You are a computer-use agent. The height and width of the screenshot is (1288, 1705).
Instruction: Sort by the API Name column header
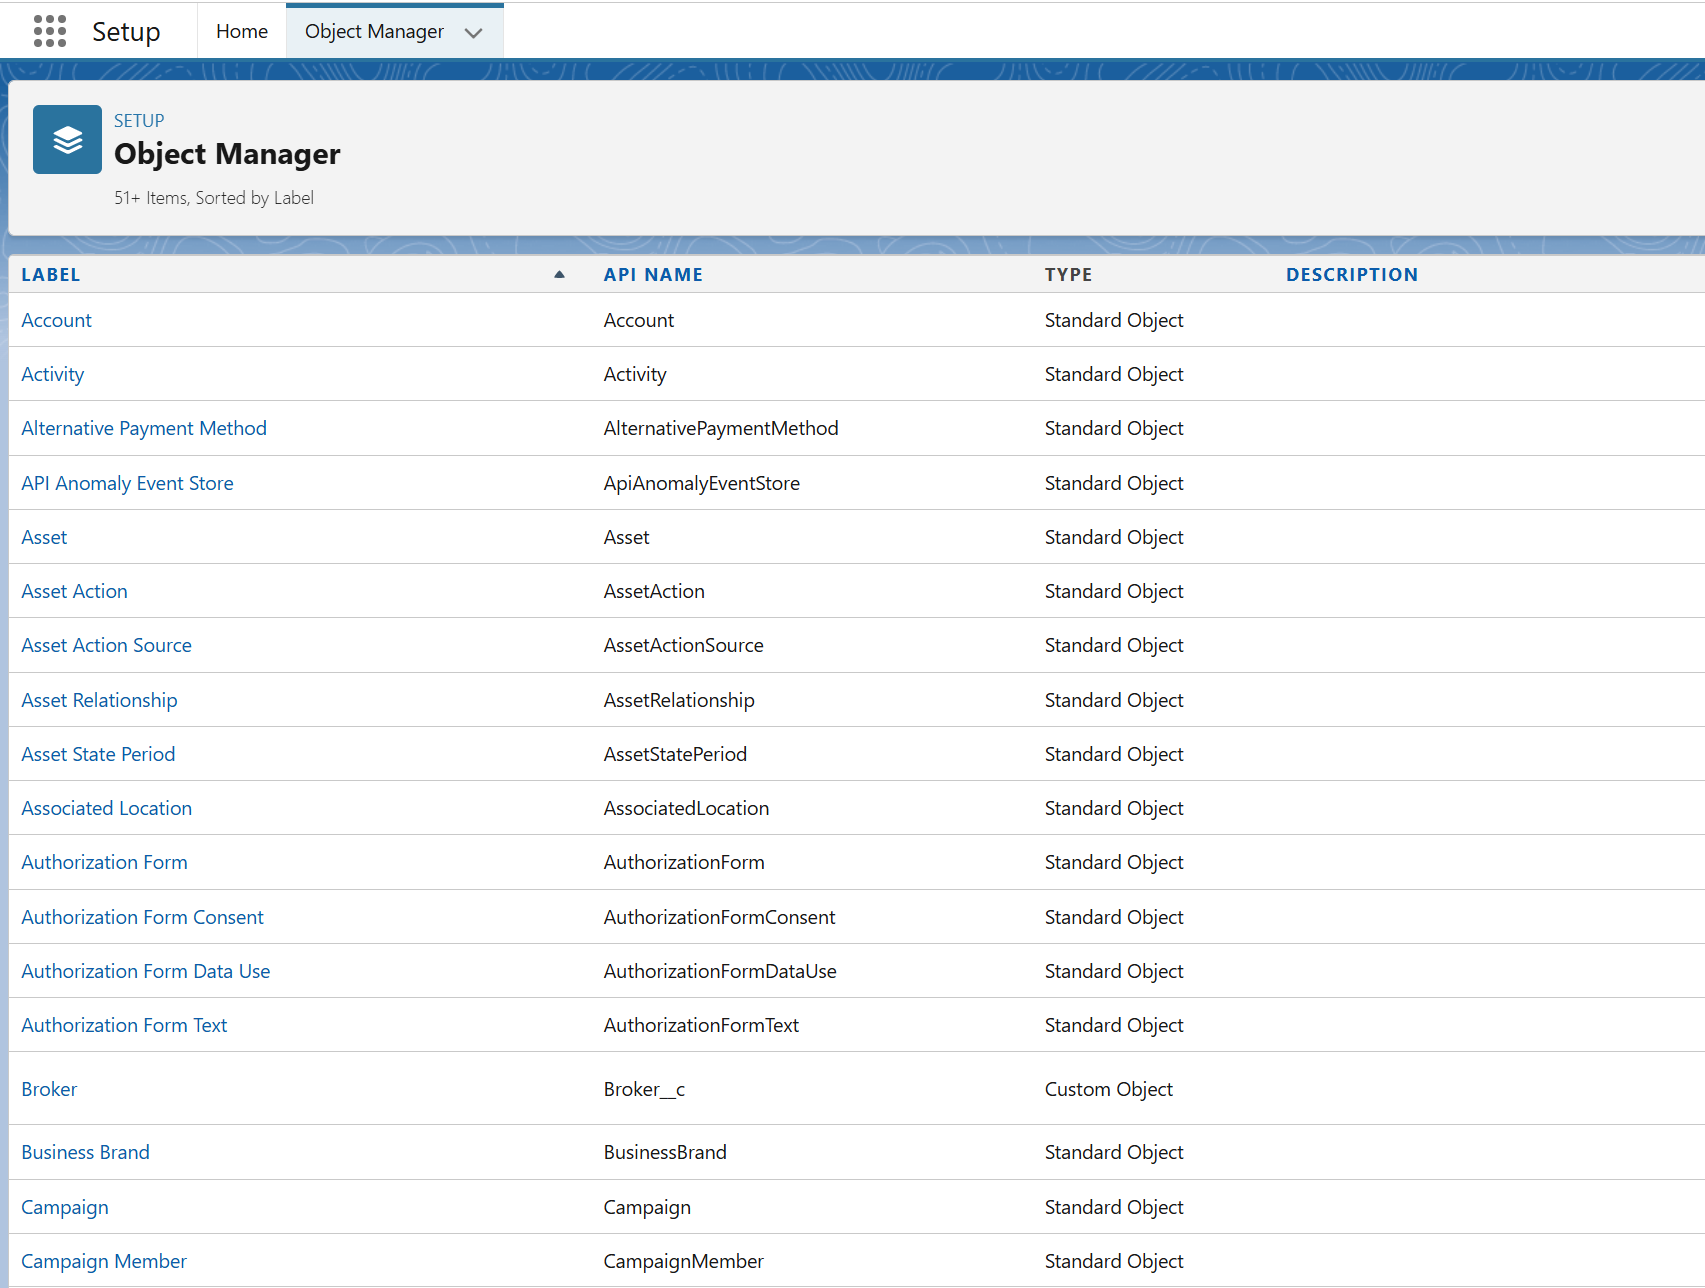(653, 275)
